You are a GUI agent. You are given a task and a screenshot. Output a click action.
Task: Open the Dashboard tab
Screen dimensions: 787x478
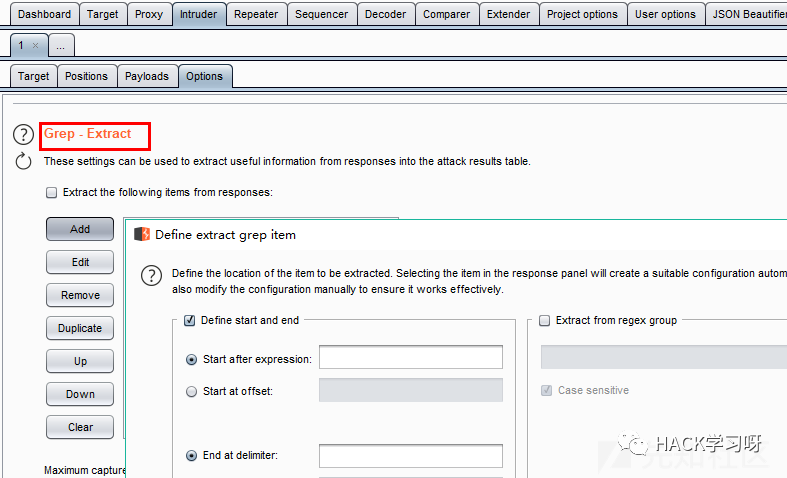click(x=44, y=15)
